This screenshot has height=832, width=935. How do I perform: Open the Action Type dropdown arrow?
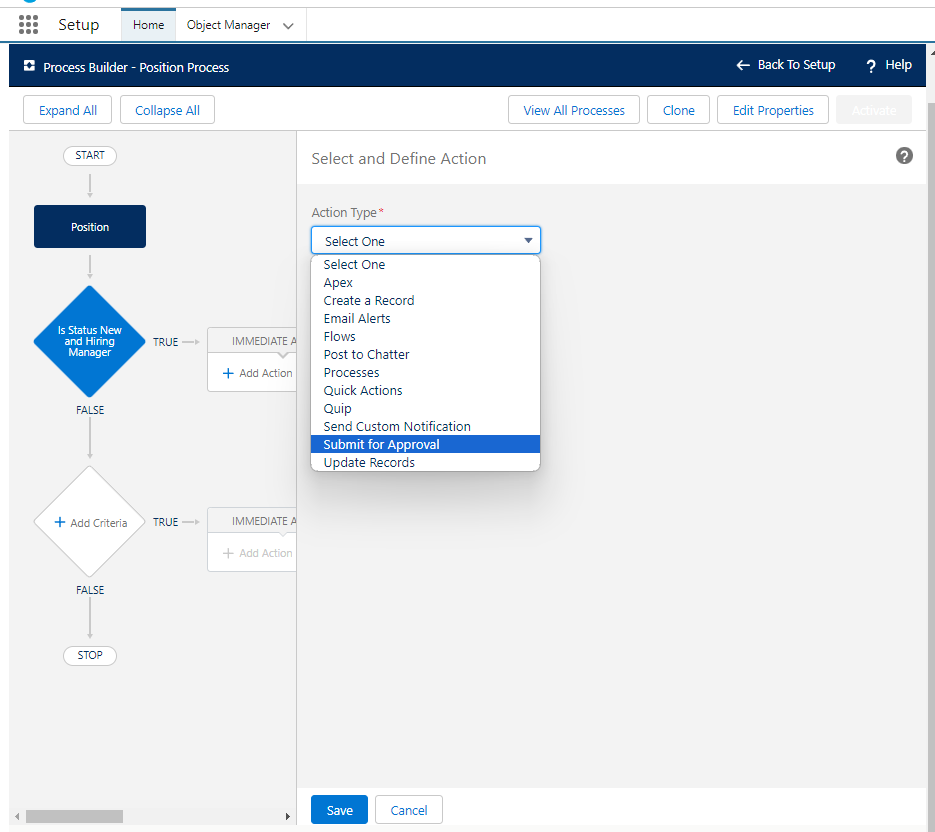click(528, 240)
